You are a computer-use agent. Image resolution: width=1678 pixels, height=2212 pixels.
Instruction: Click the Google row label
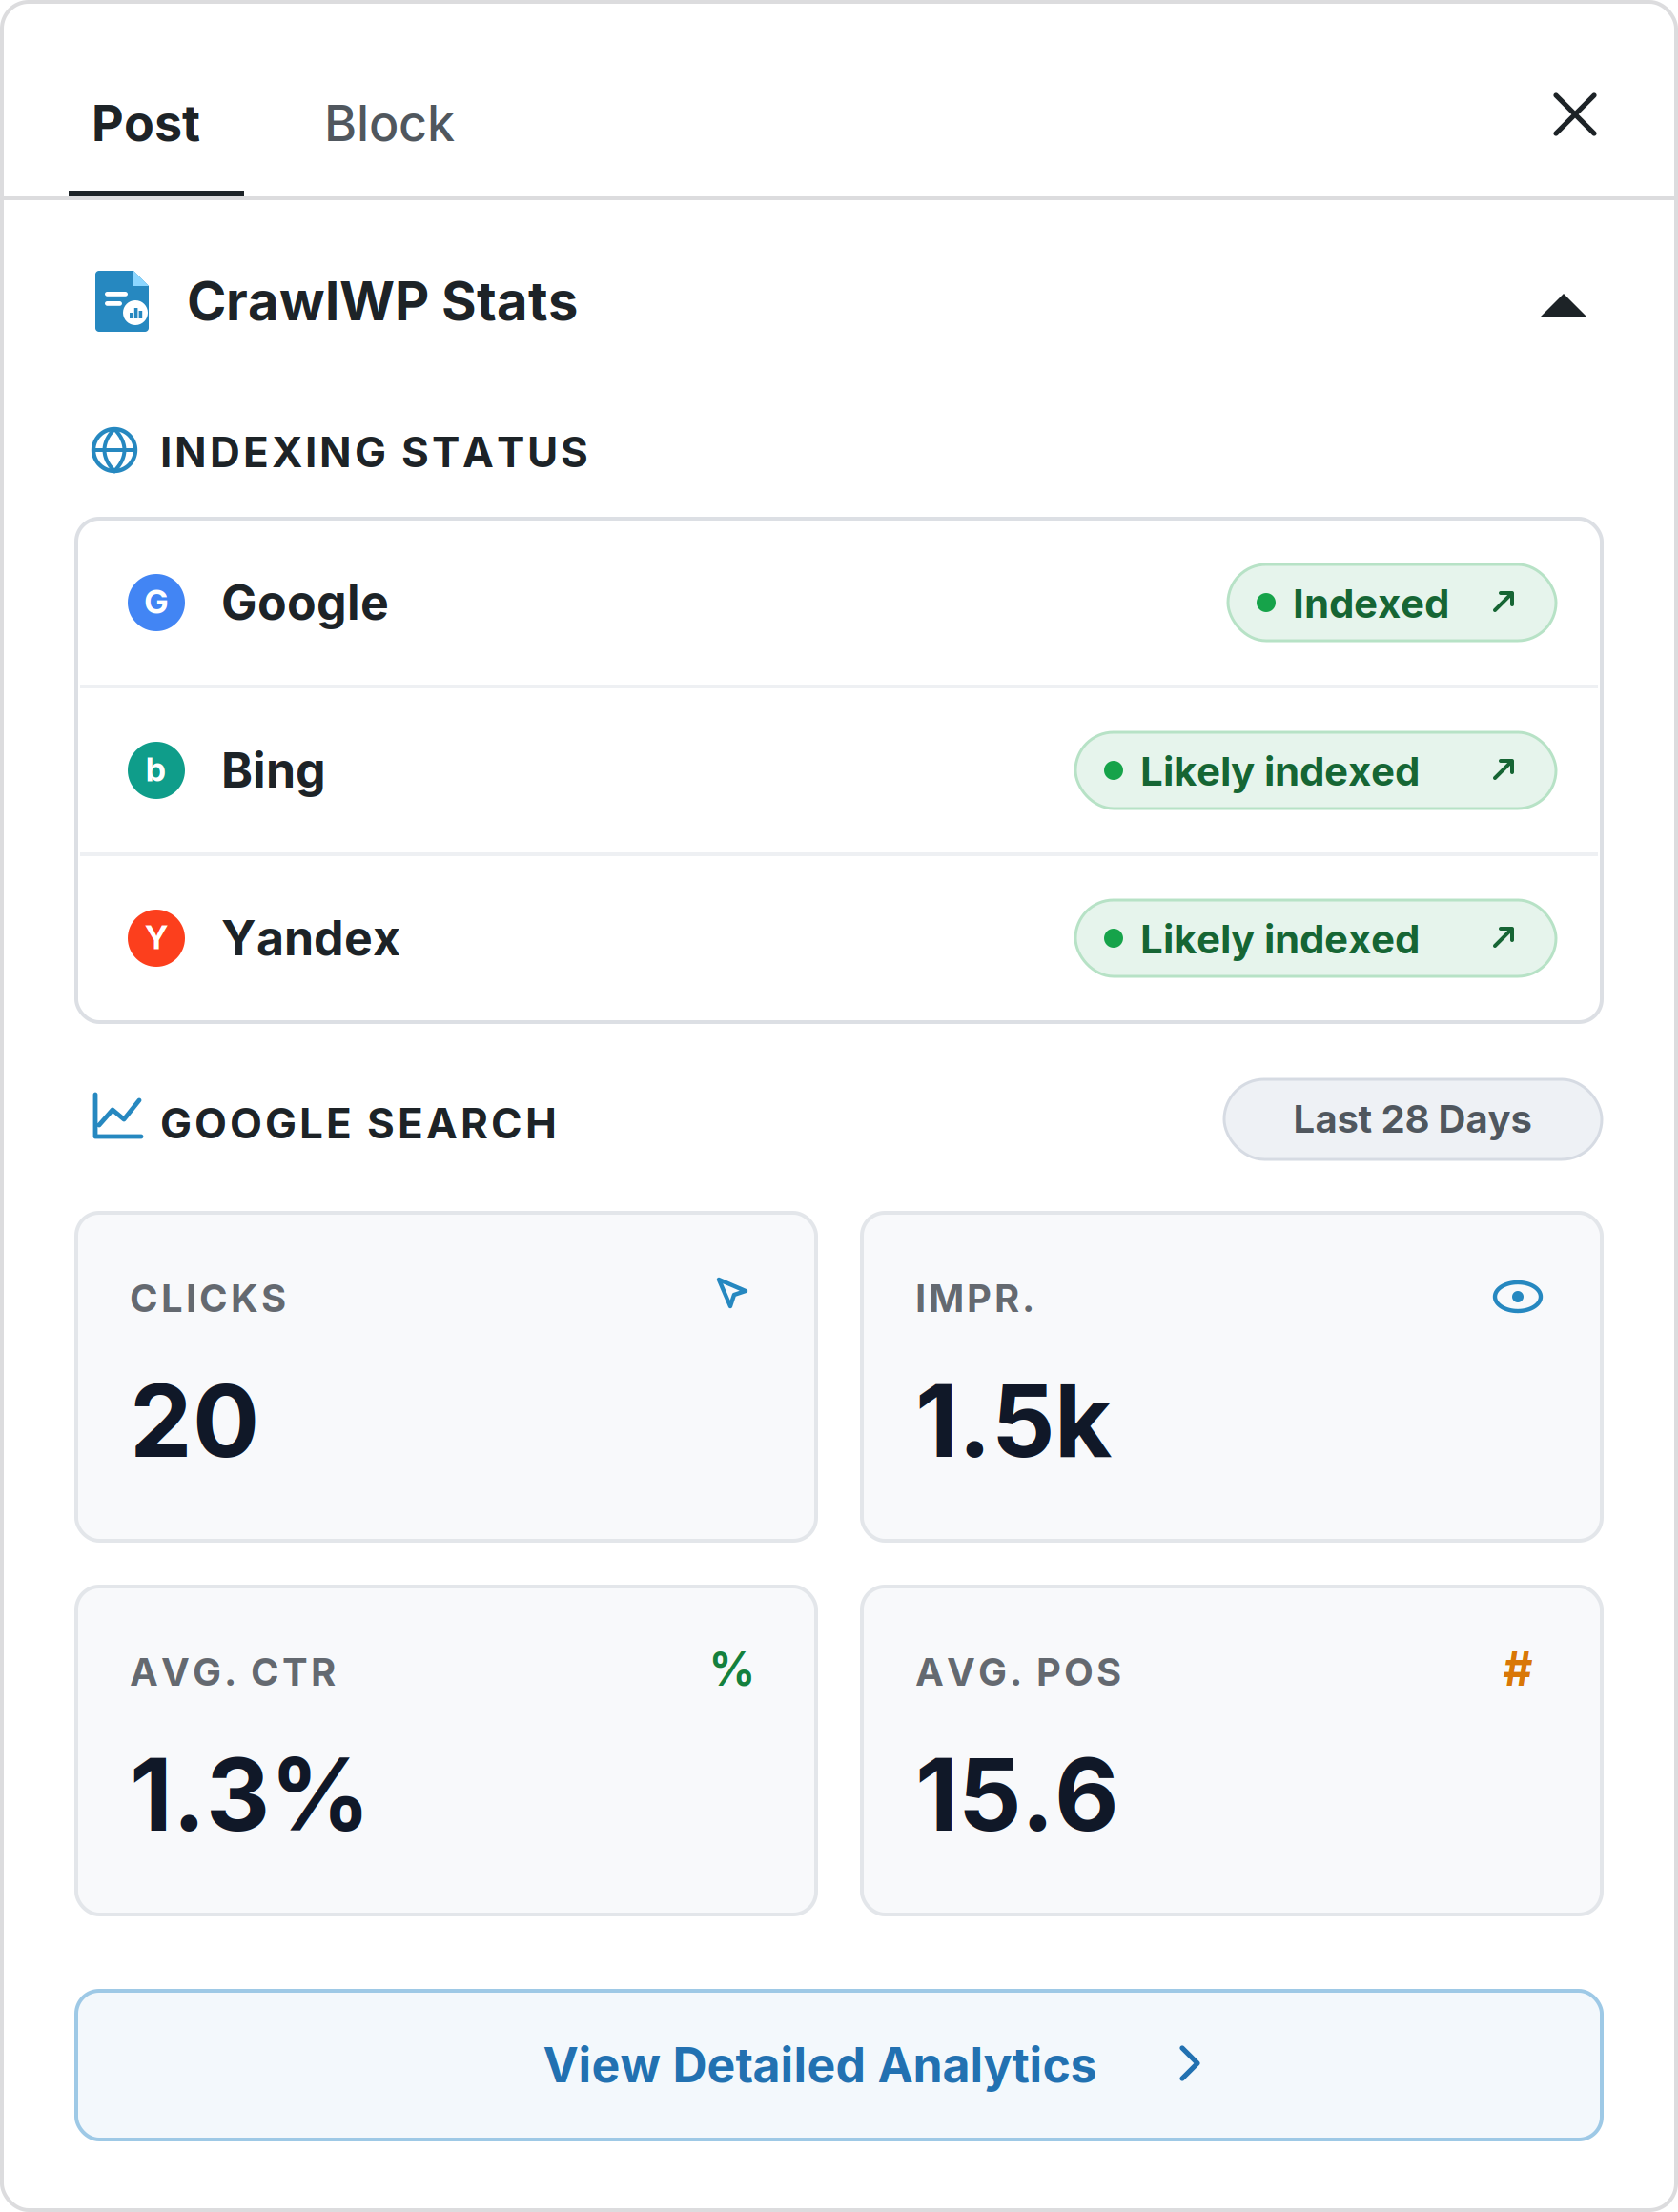[305, 603]
